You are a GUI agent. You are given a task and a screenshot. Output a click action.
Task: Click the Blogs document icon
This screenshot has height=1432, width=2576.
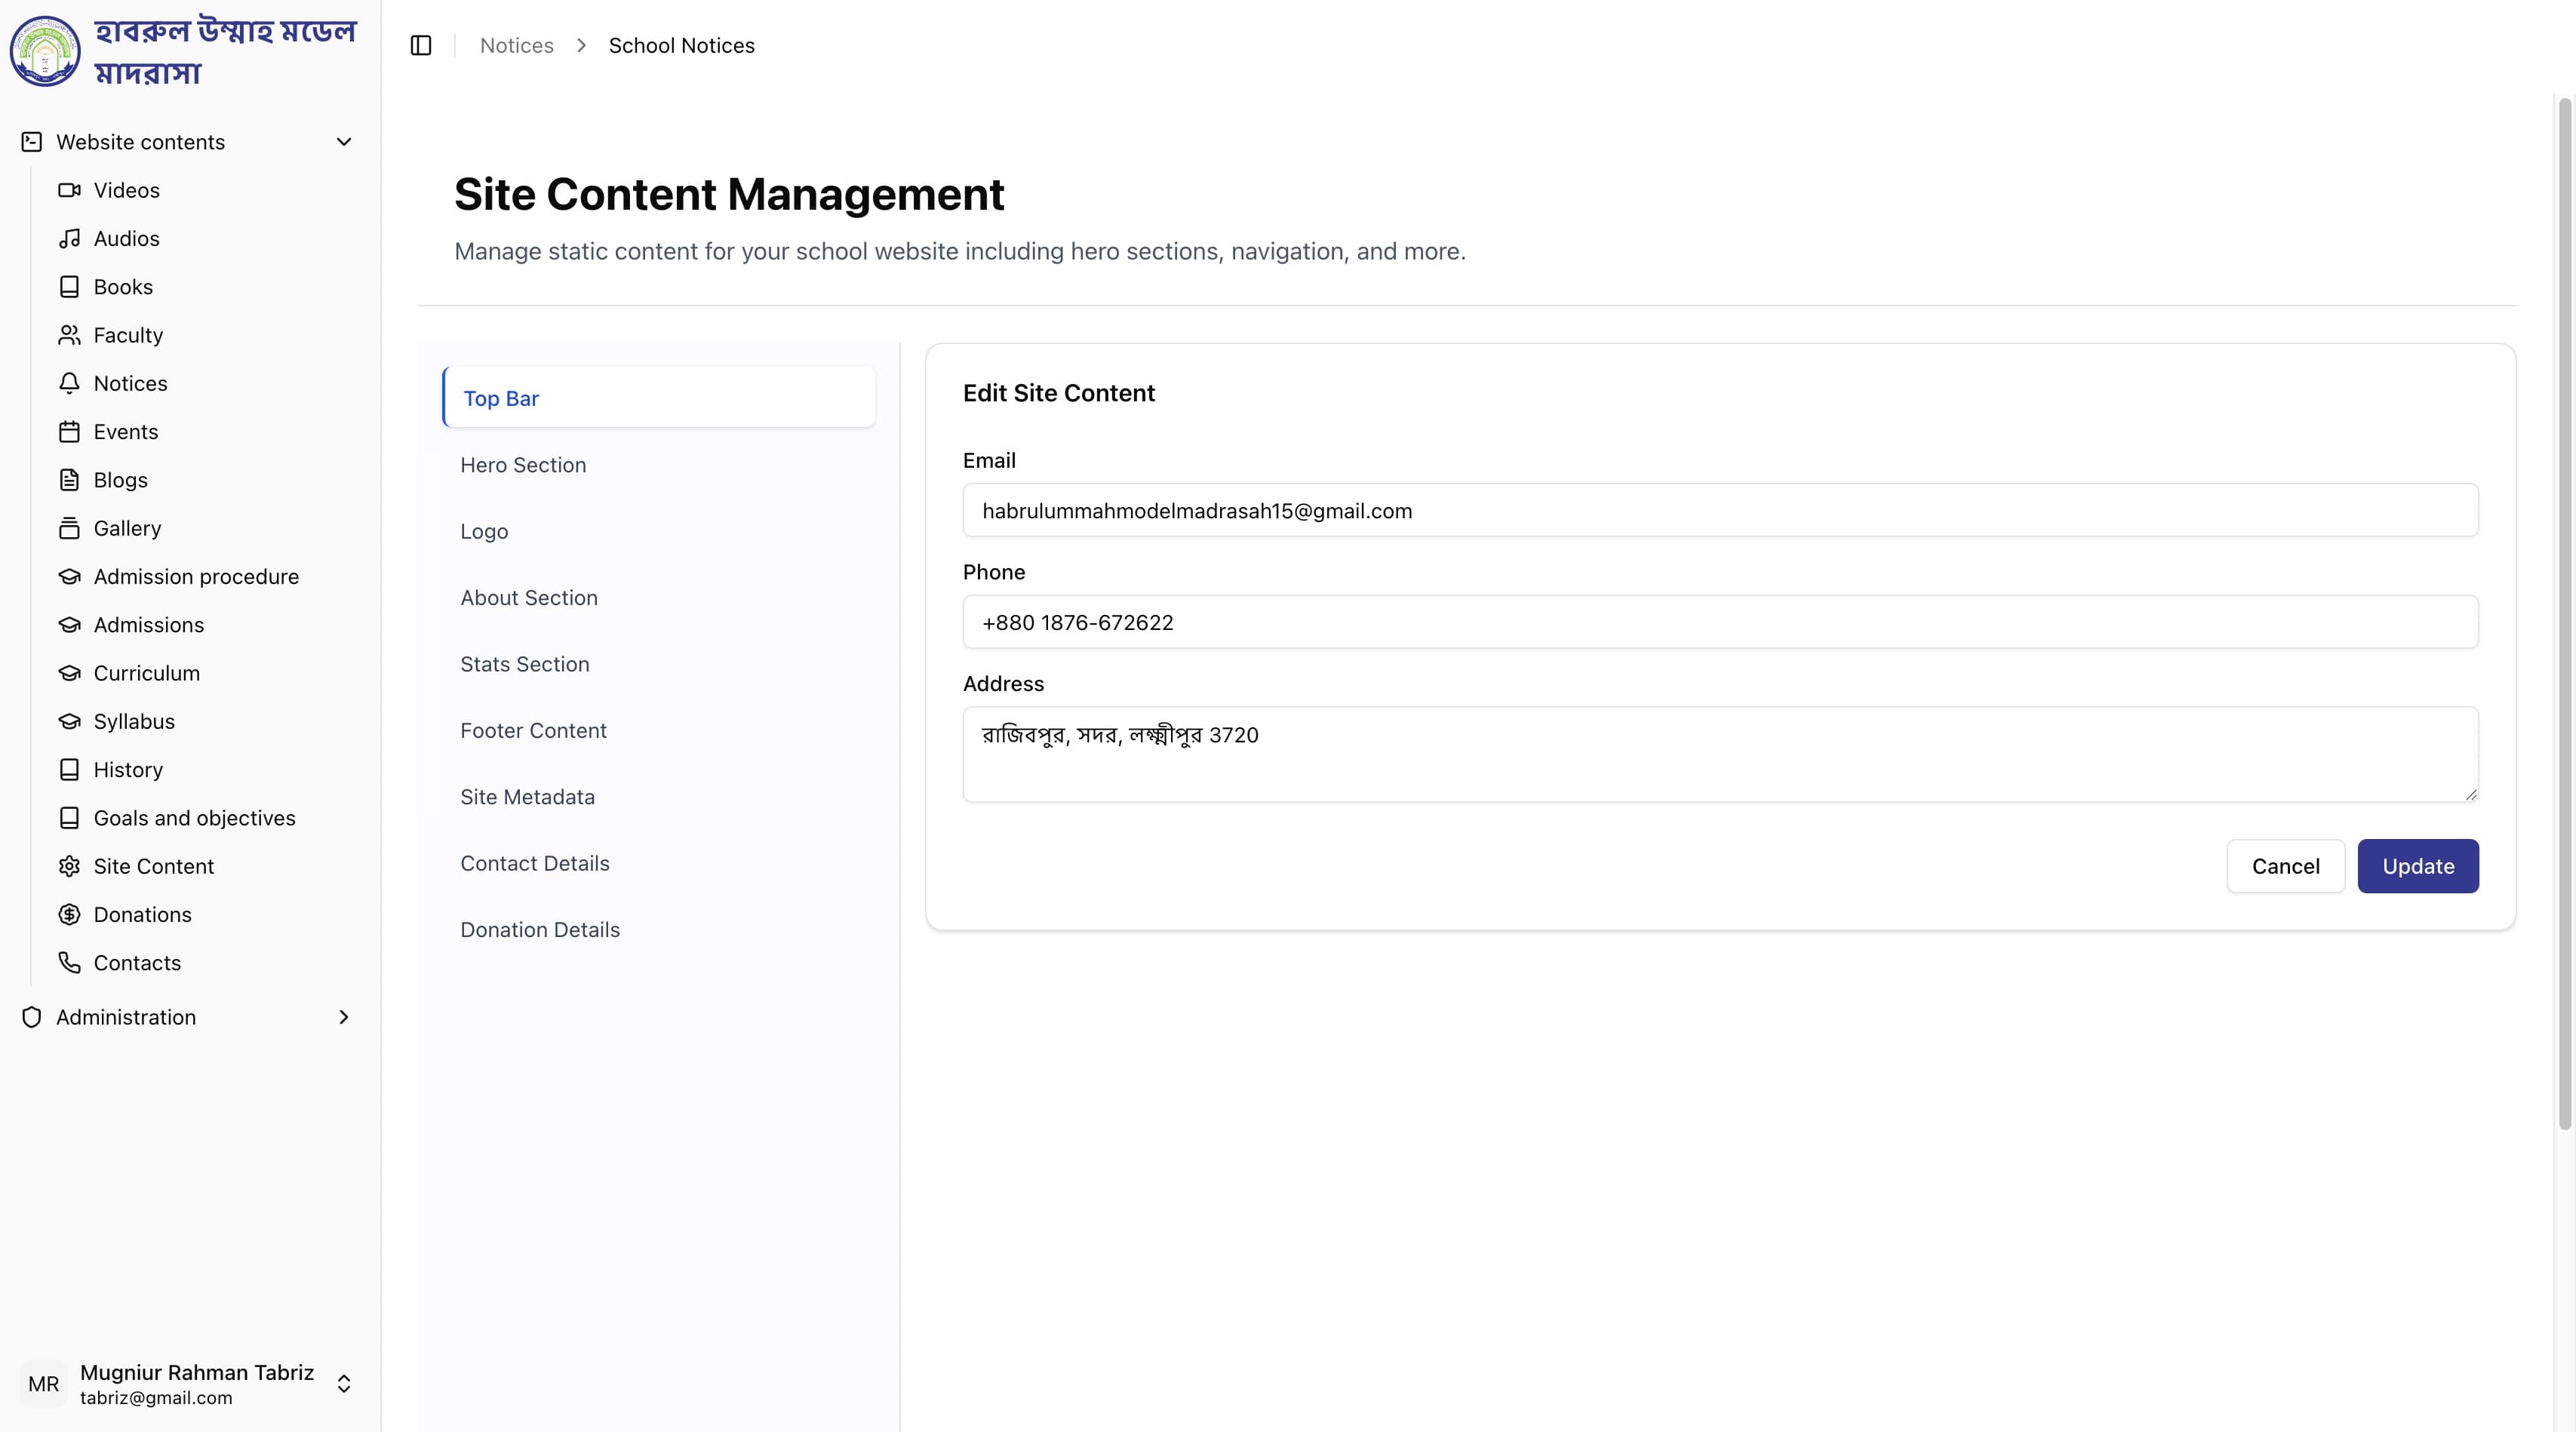[x=69, y=480]
